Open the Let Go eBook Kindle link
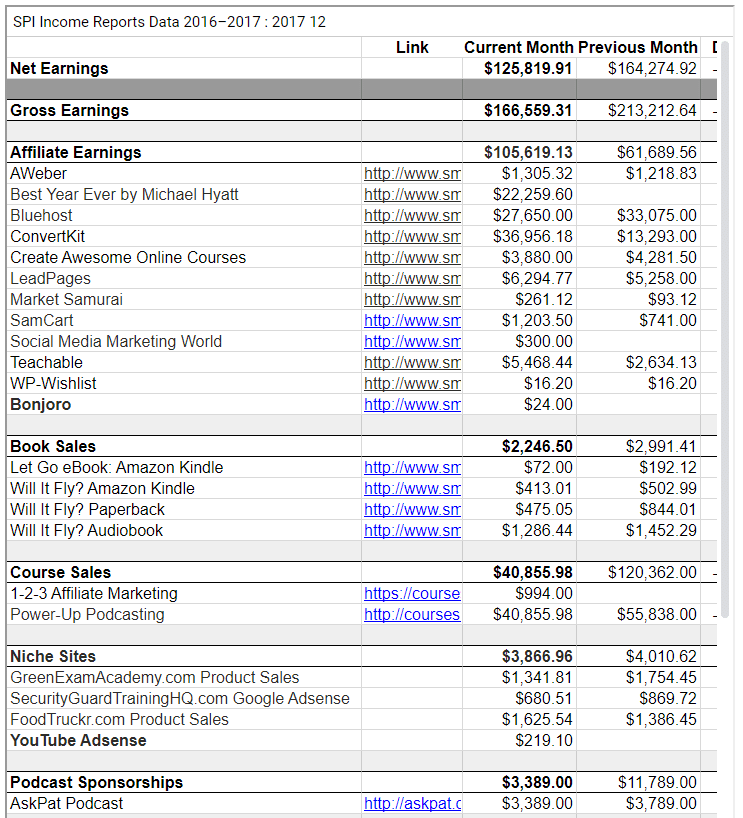 click(412, 467)
